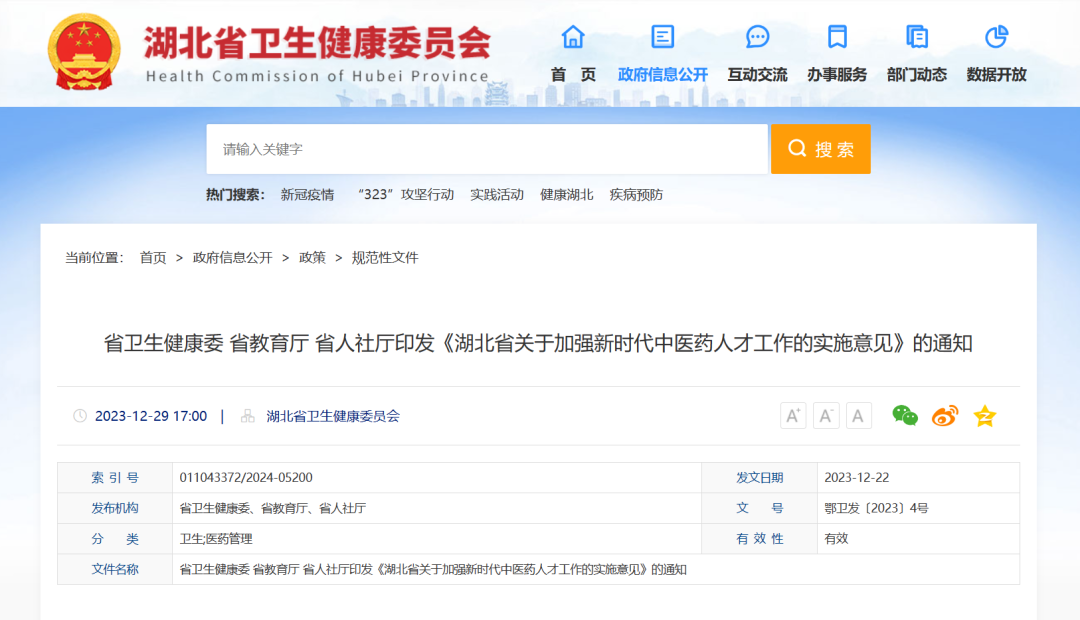Share article via WeChat icon
Image resolution: width=1080 pixels, height=620 pixels.
pyautogui.click(x=904, y=415)
